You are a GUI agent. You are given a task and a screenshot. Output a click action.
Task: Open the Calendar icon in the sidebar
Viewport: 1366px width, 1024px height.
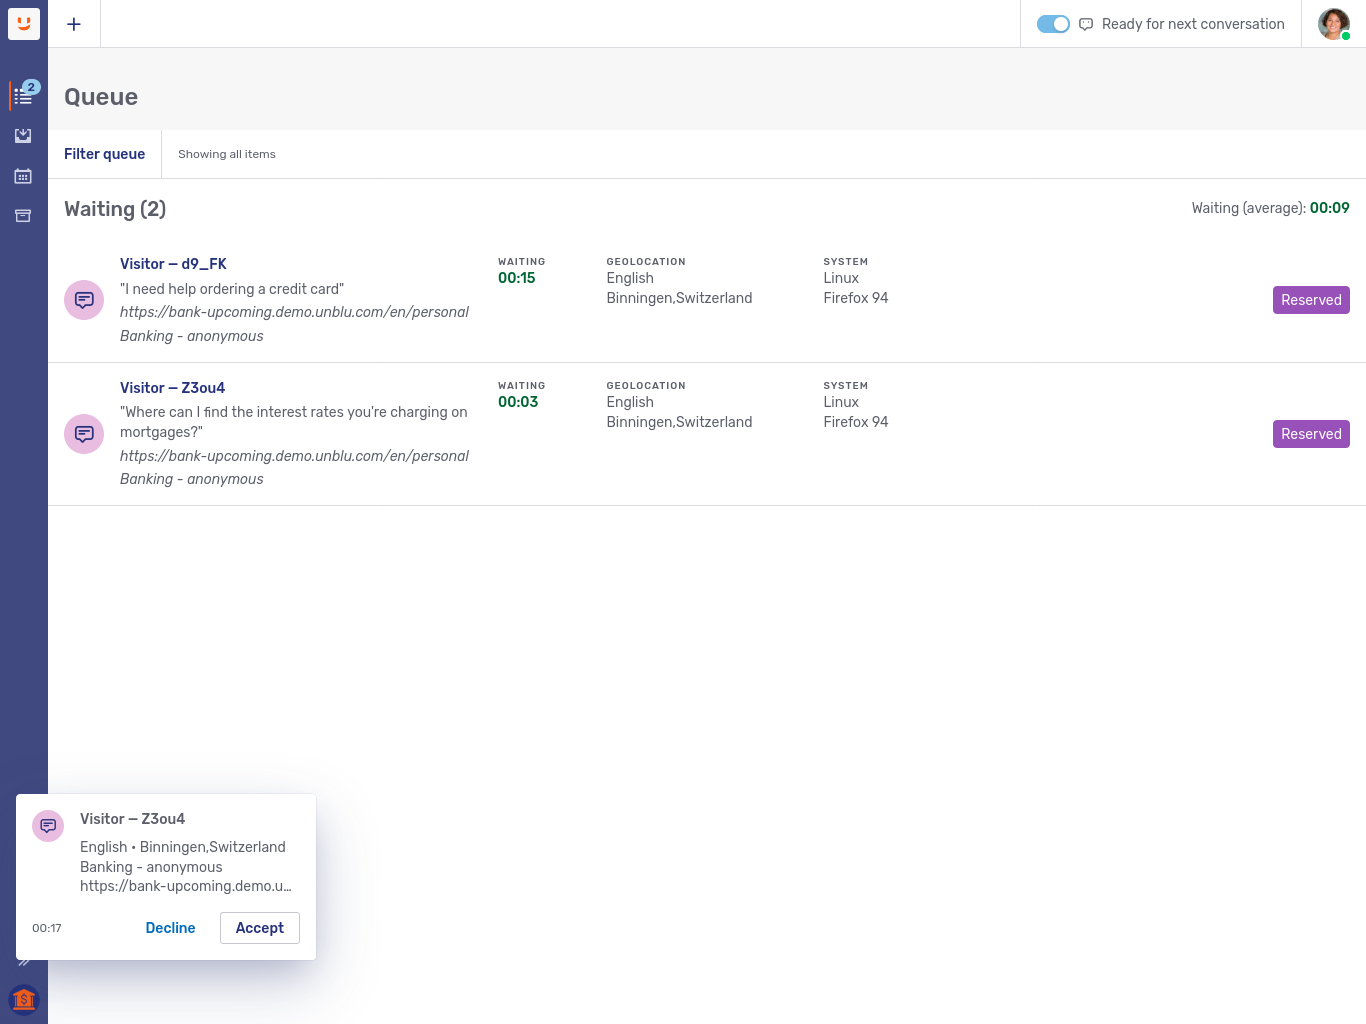23,176
